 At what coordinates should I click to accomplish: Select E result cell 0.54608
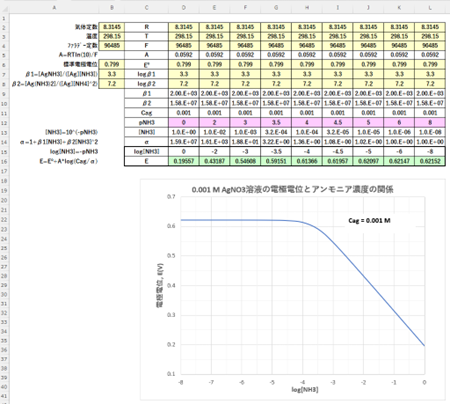point(245,162)
